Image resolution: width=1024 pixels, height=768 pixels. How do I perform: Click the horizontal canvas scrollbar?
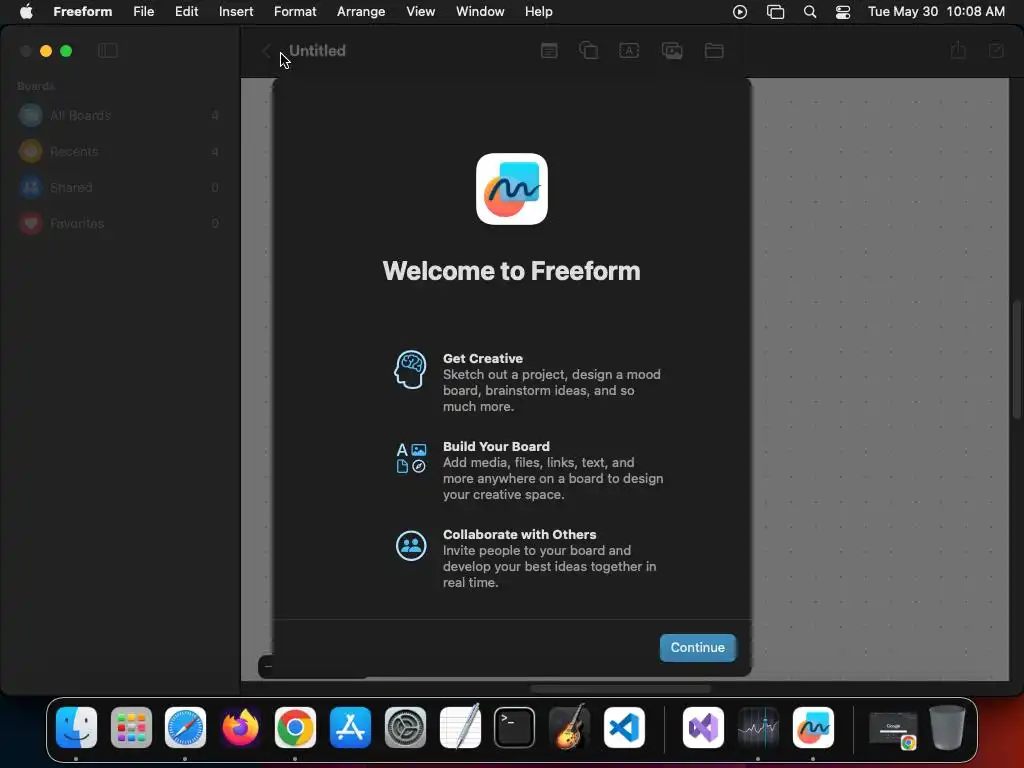(x=620, y=688)
